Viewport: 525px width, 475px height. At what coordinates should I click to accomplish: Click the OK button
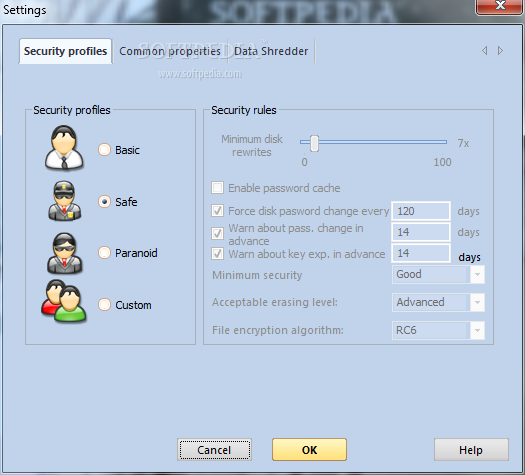[x=309, y=450]
